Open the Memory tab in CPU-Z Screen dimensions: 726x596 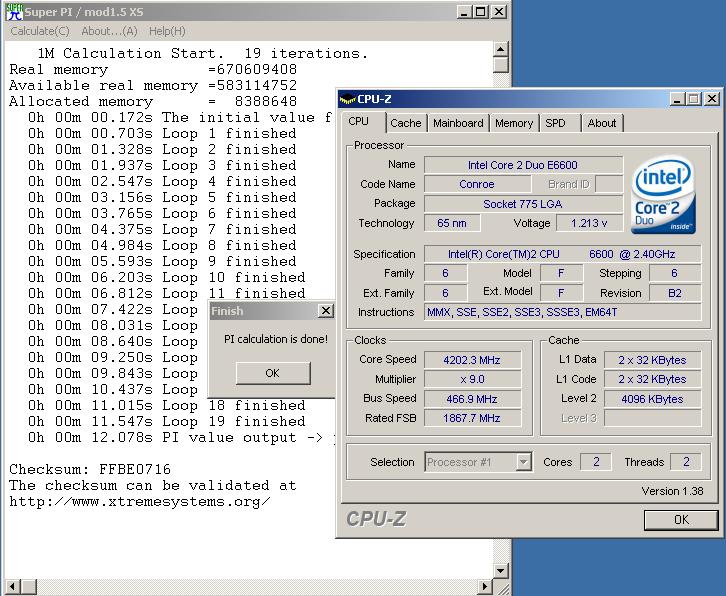pyautogui.click(x=513, y=123)
